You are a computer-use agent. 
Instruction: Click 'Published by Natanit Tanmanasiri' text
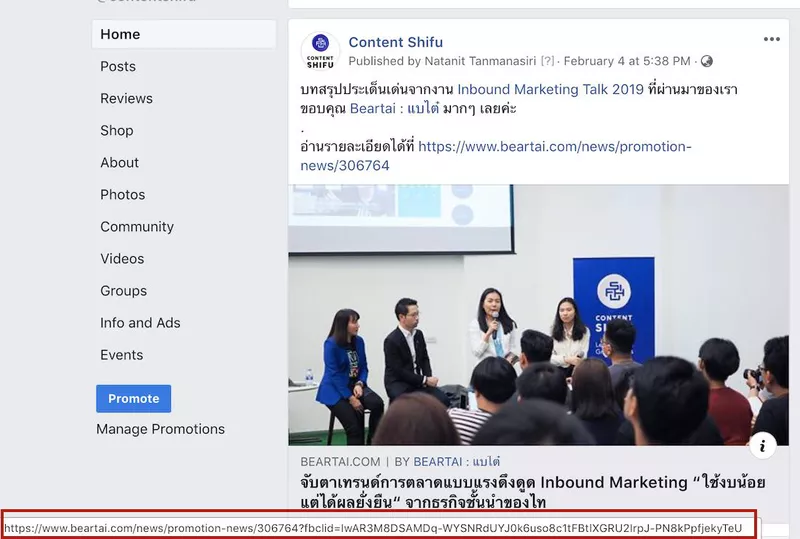coord(442,61)
